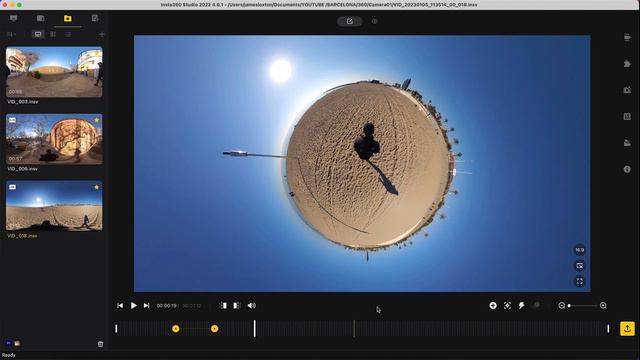Click the current timecode display
Viewport: 640px width, 360px height.
pos(167,306)
